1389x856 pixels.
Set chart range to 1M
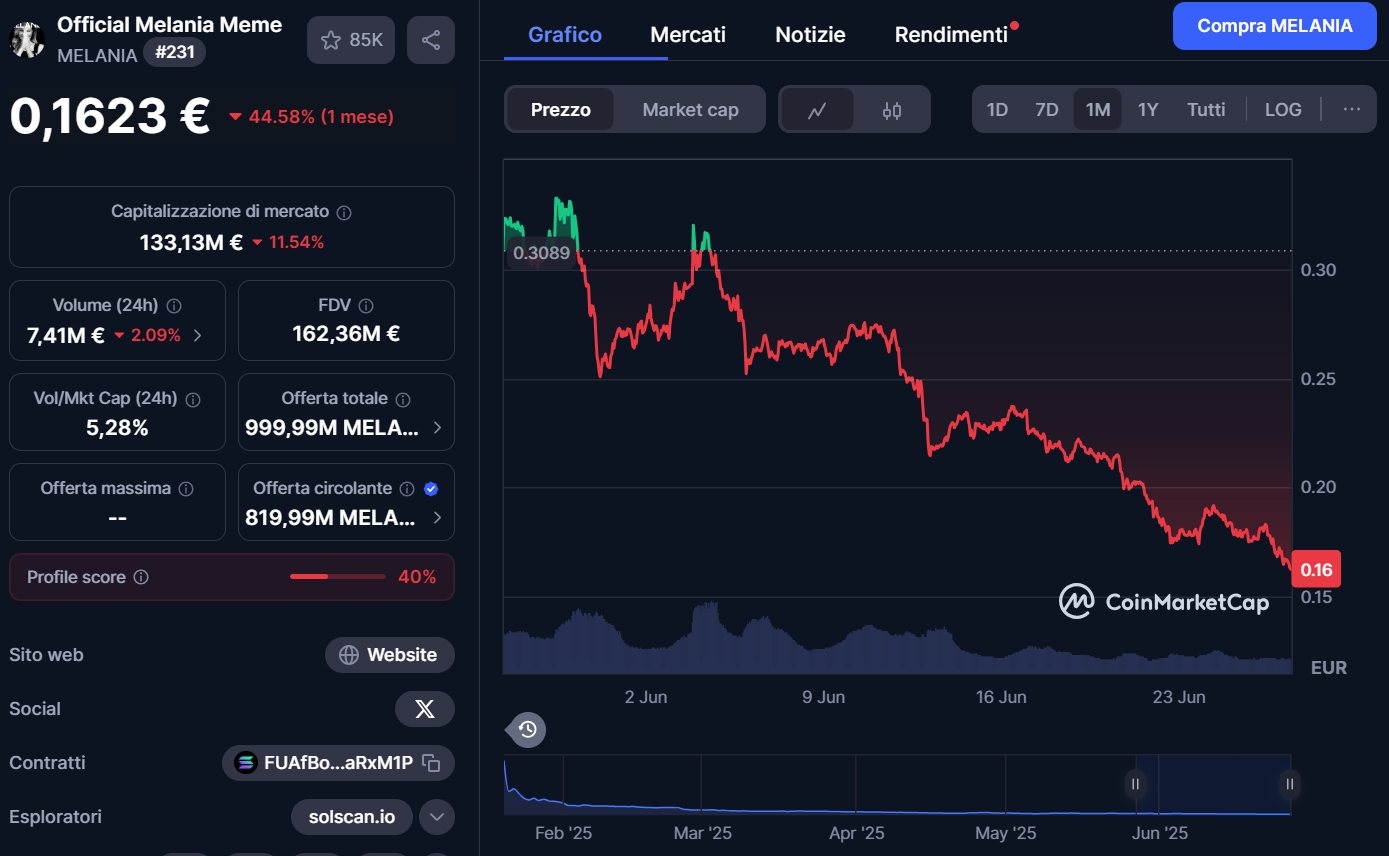click(x=1098, y=110)
